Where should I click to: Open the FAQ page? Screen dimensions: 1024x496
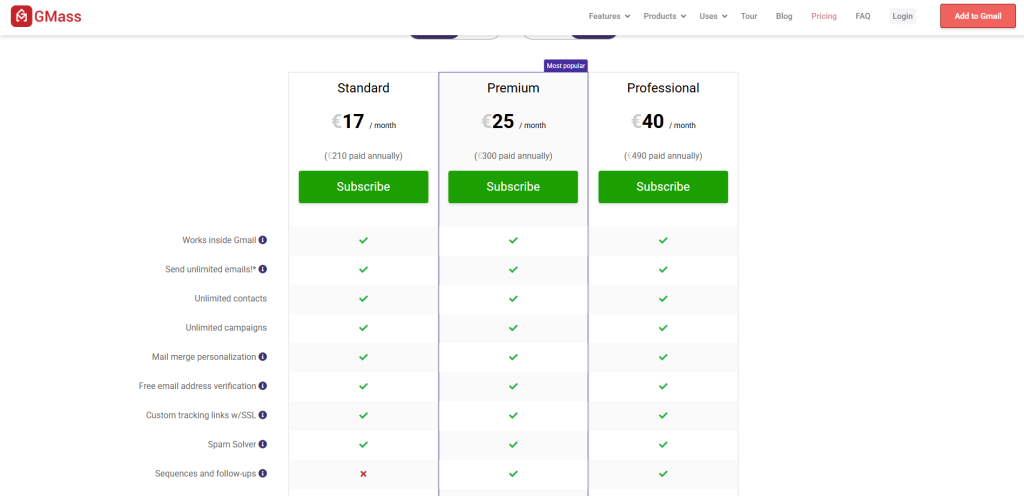click(x=863, y=16)
